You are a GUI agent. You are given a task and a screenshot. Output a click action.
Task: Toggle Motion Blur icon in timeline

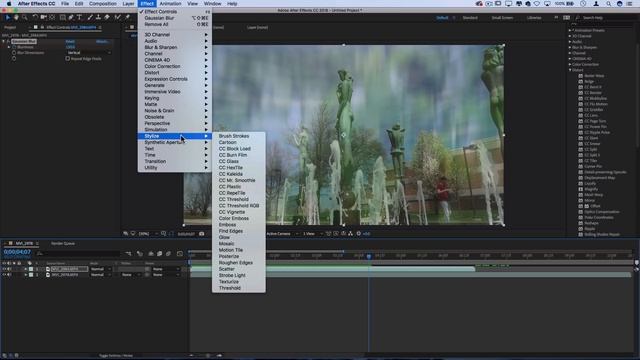click(x=168, y=254)
